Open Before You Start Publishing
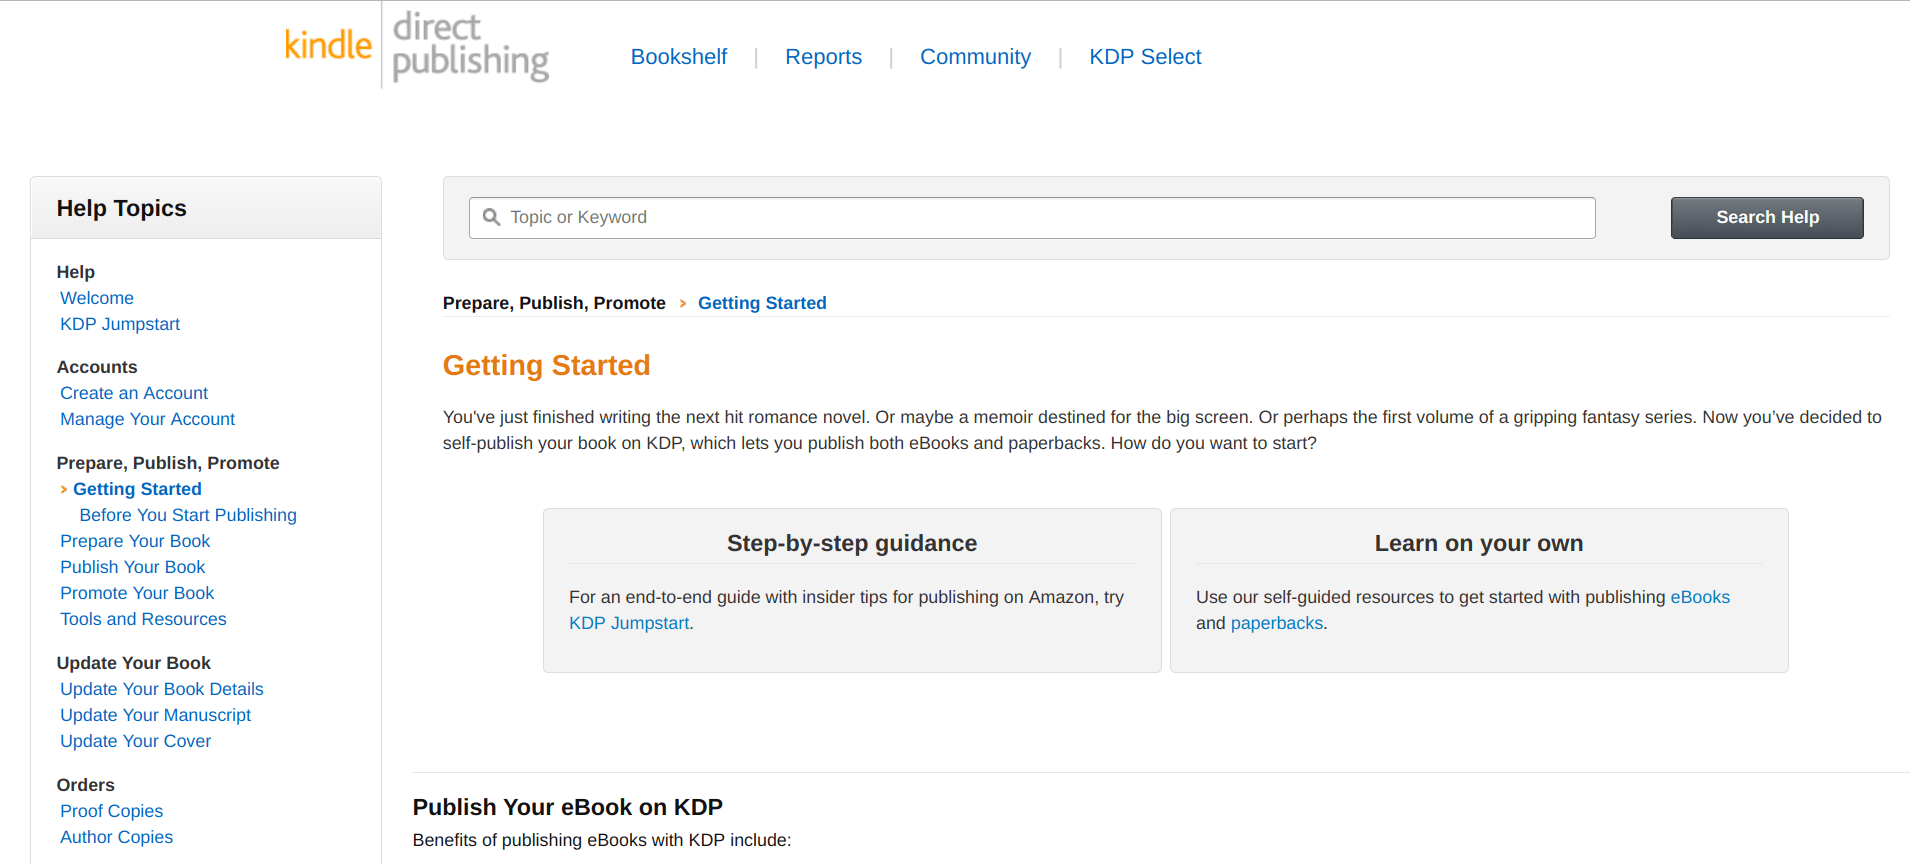This screenshot has height=864, width=1910. [188, 515]
